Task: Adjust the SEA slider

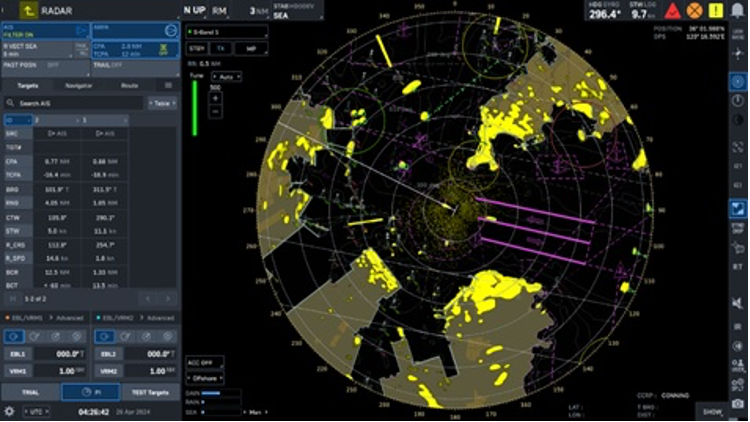Action: (221, 412)
